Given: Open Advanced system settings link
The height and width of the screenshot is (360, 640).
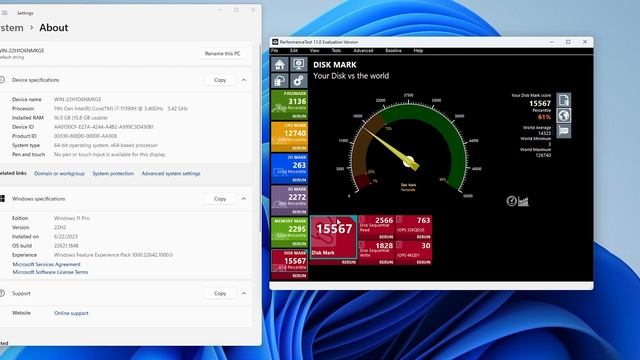Looking at the screenshot, I should 171,173.
